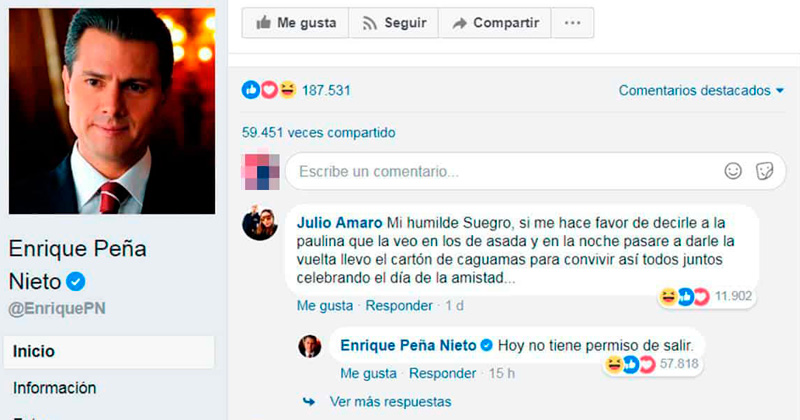
Task: Share the page via Compartir button
Action: pyautogui.click(x=495, y=23)
